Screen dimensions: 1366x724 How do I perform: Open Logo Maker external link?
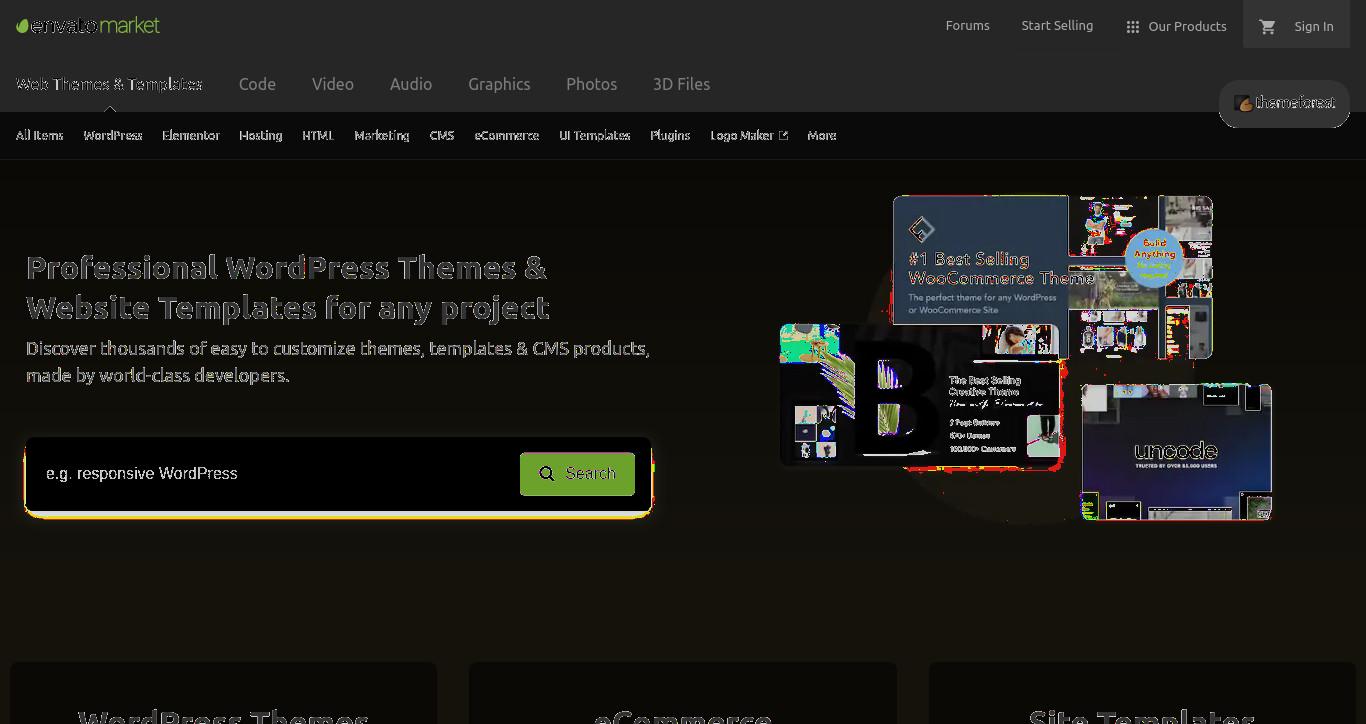748,135
